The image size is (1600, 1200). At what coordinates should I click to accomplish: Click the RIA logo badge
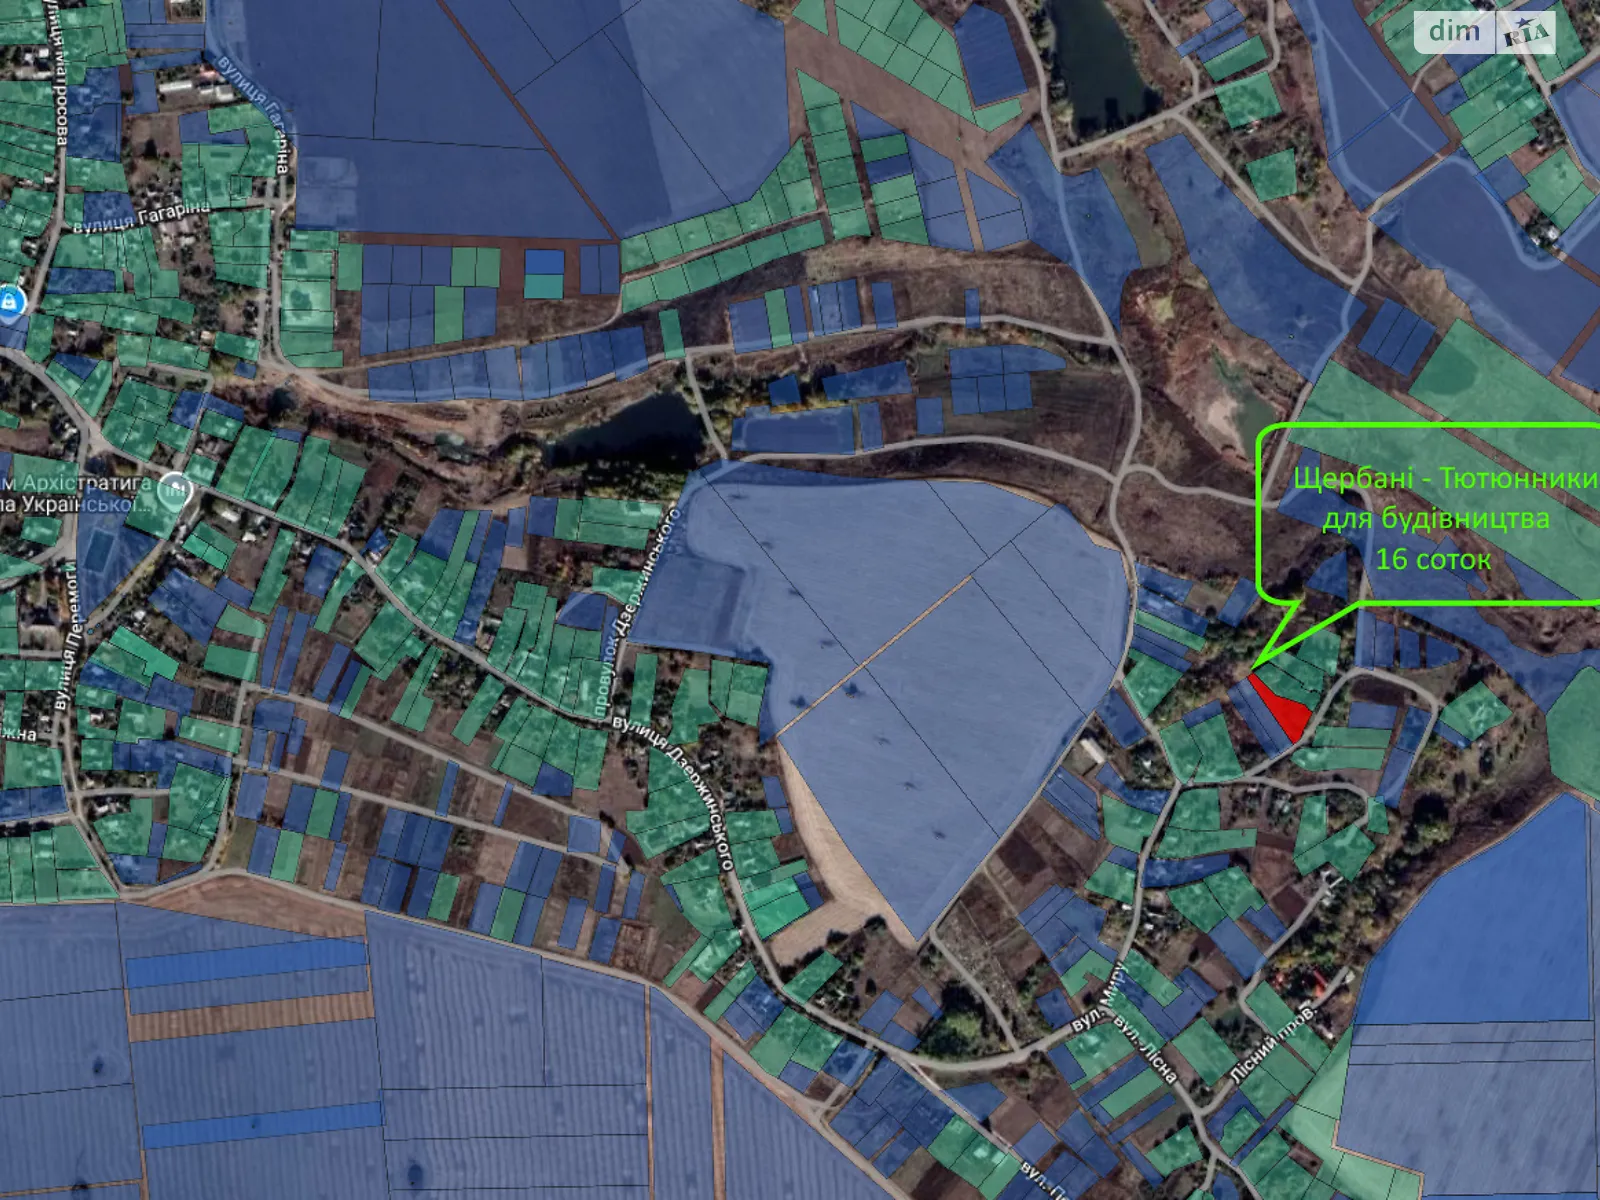1526,34
